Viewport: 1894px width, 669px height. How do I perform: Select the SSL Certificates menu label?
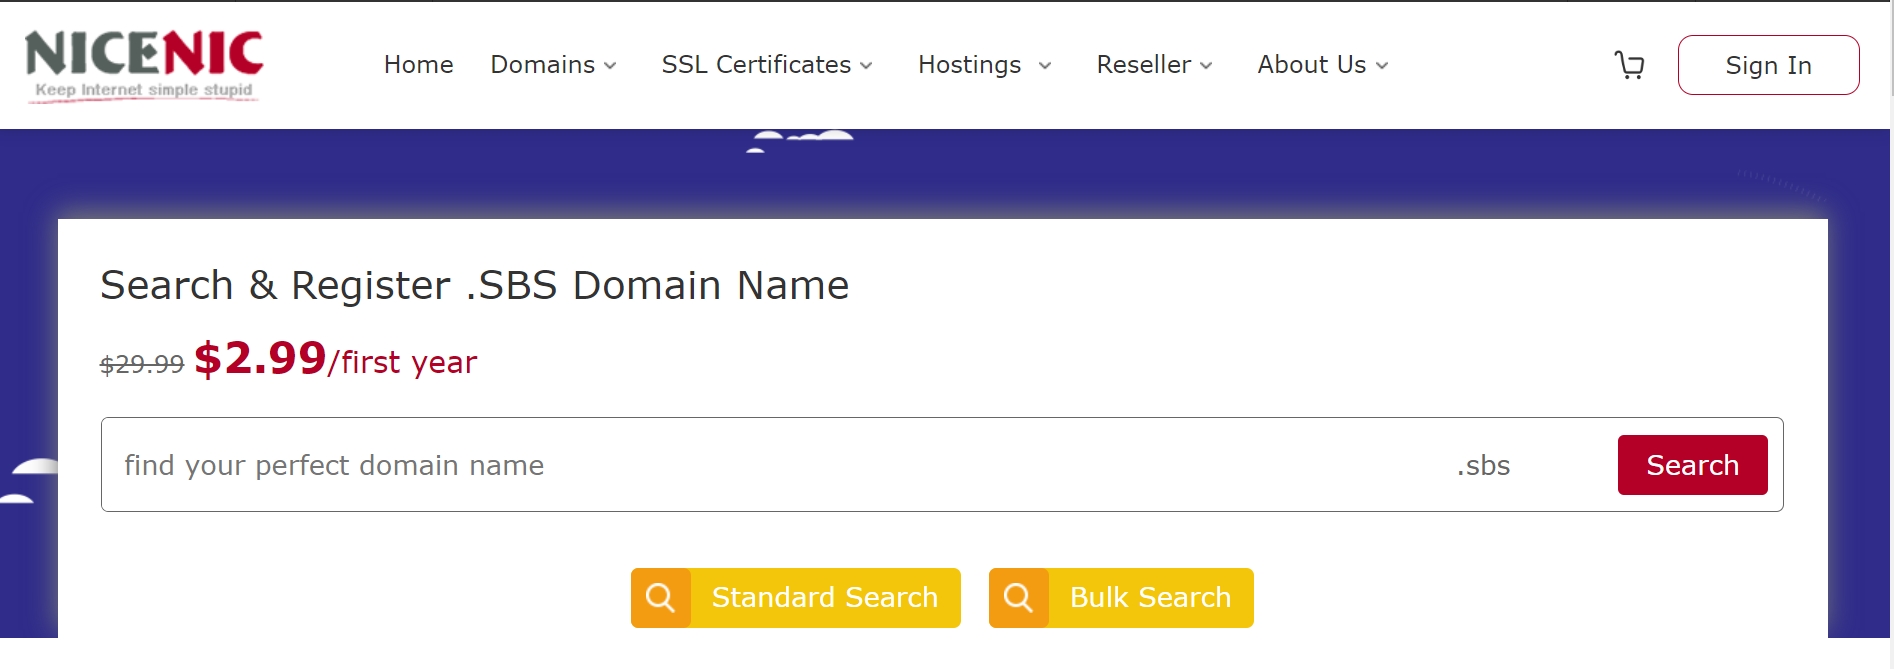coord(755,65)
